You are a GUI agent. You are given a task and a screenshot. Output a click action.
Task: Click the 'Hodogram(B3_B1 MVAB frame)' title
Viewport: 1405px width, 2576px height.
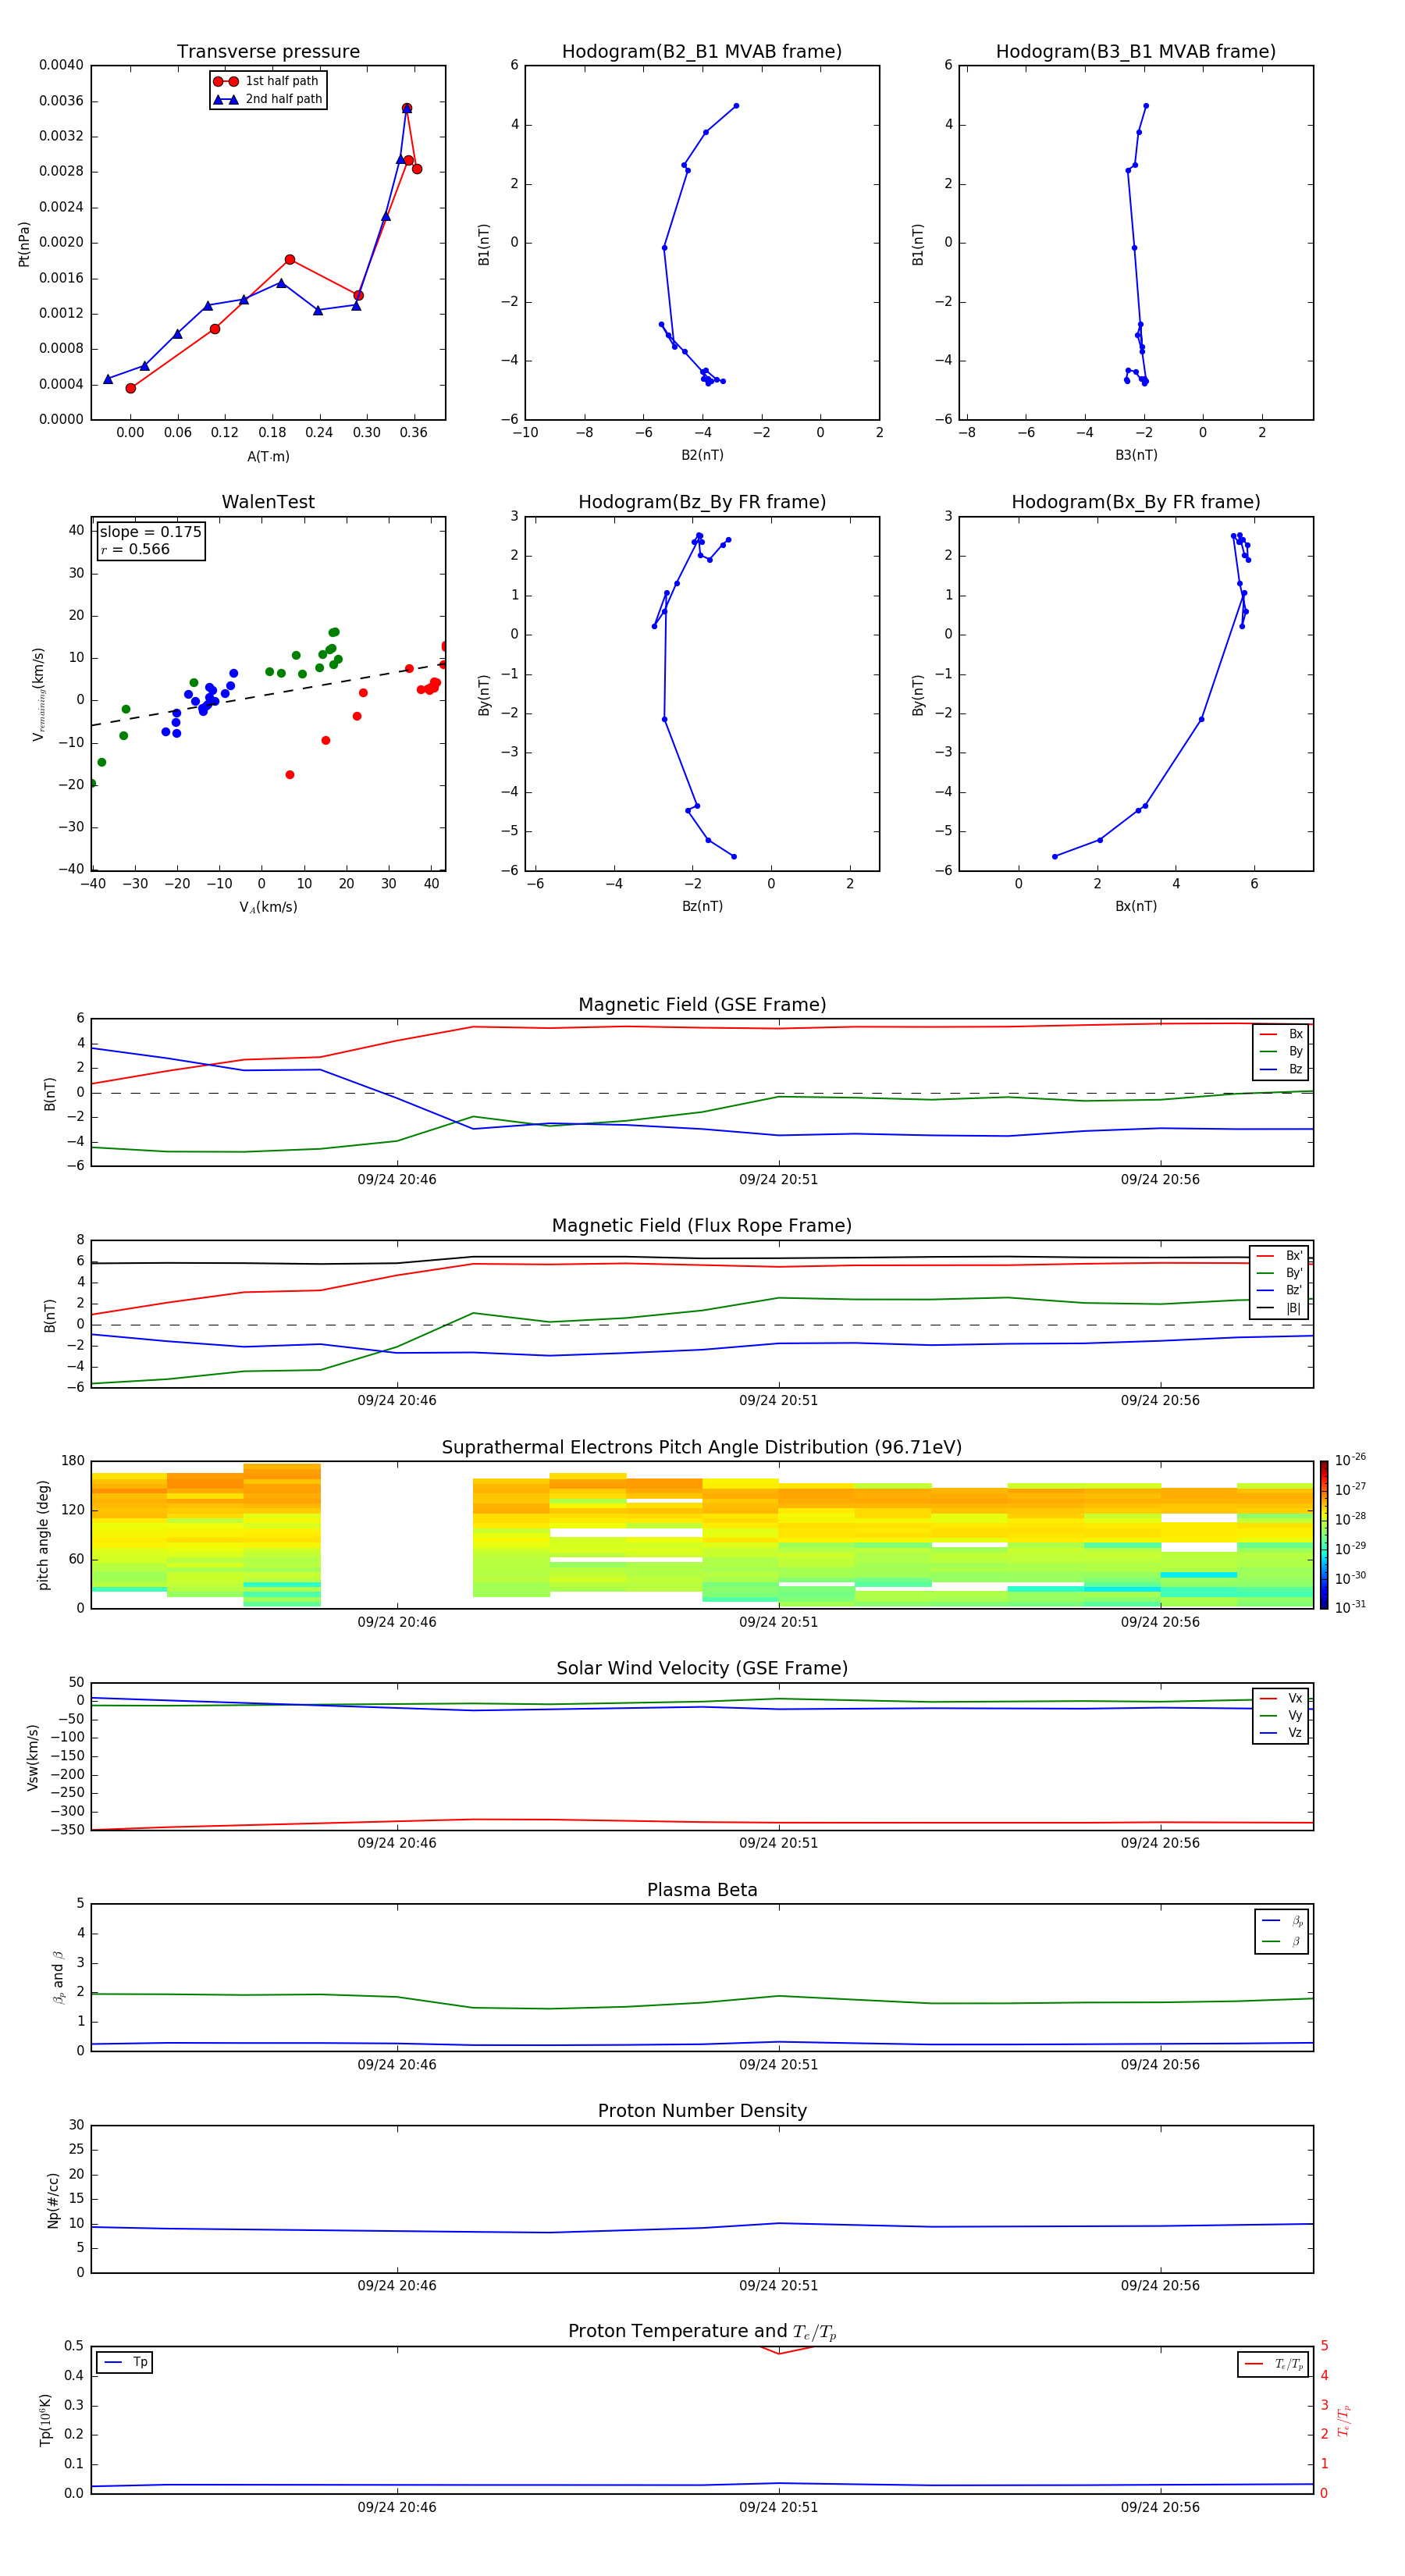[x=1136, y=52]
